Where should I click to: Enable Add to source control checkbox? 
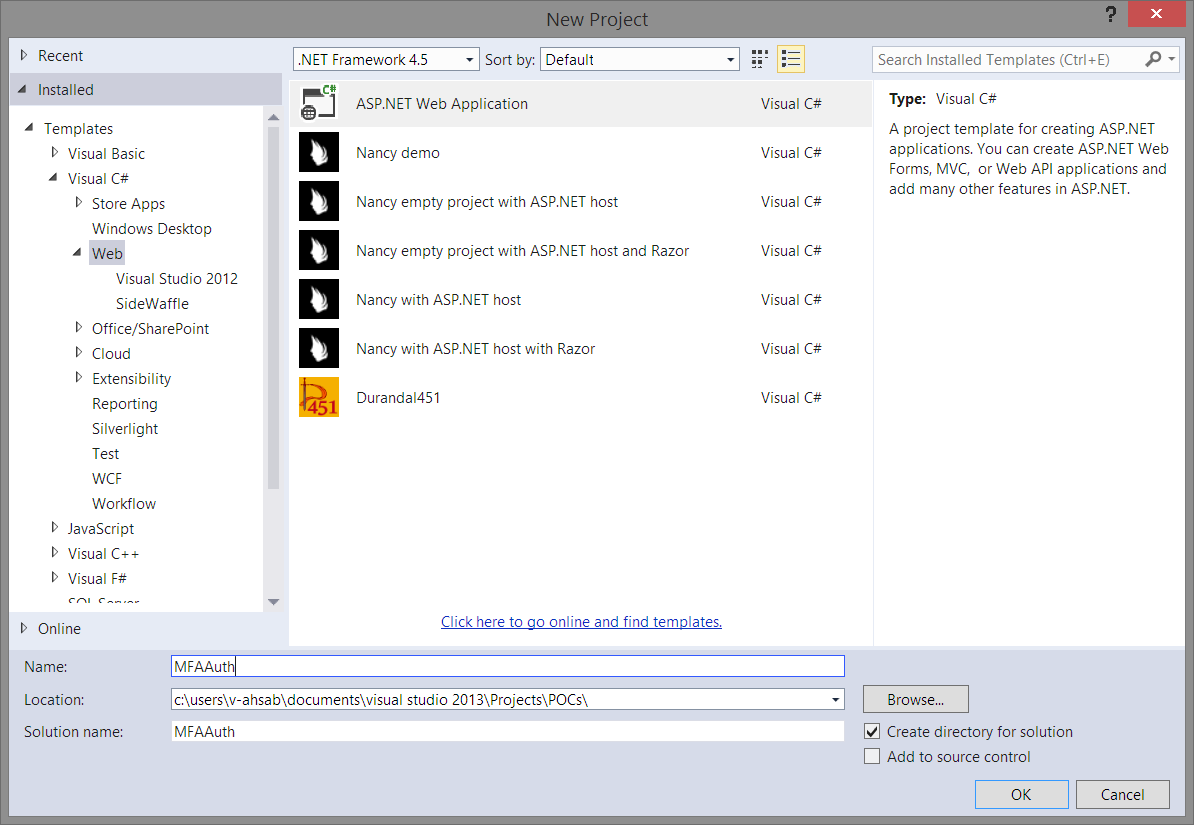click(x=872, y=756)
